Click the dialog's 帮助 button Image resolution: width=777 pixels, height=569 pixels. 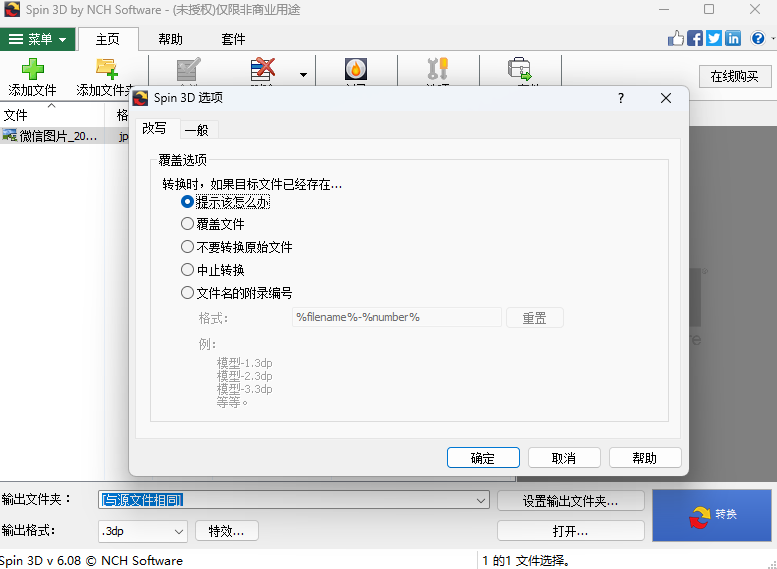645,457
